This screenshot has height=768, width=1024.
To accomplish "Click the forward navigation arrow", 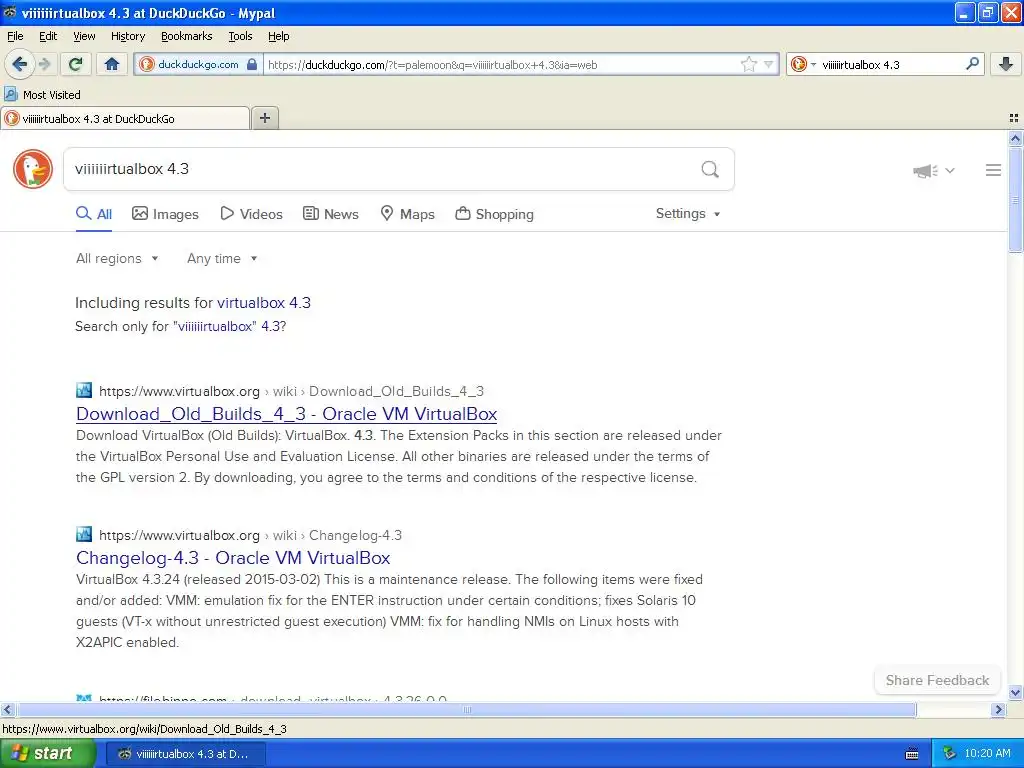I will [x=44, y=64].
